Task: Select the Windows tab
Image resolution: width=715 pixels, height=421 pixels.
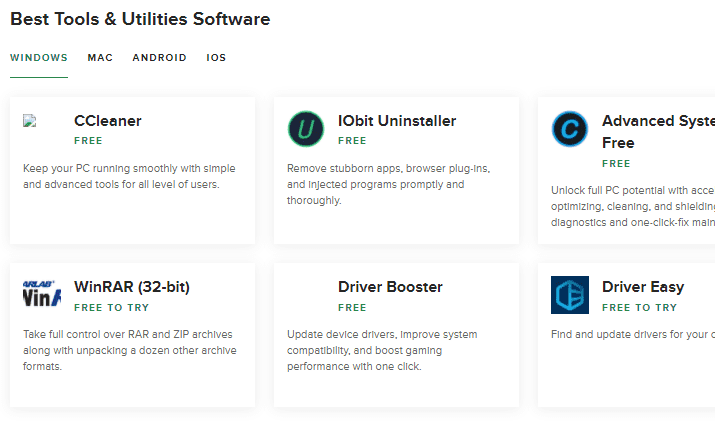Action: 39,58
